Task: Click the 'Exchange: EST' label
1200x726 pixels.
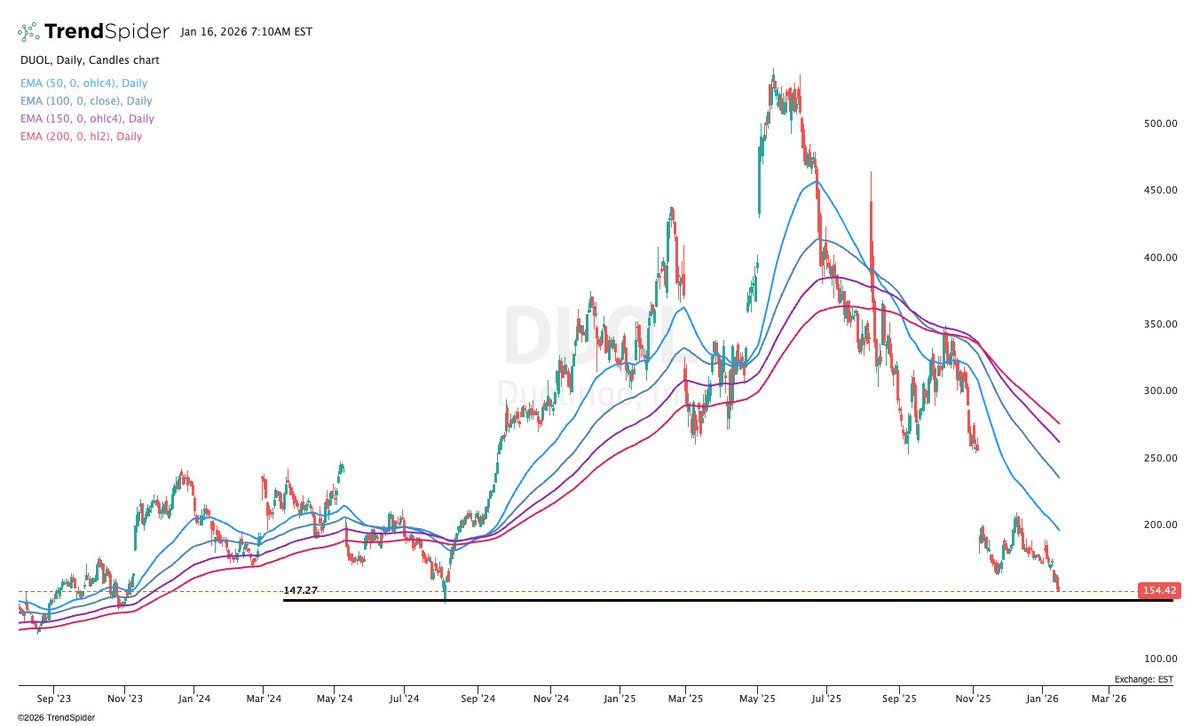Action: tap(1144, 680)
